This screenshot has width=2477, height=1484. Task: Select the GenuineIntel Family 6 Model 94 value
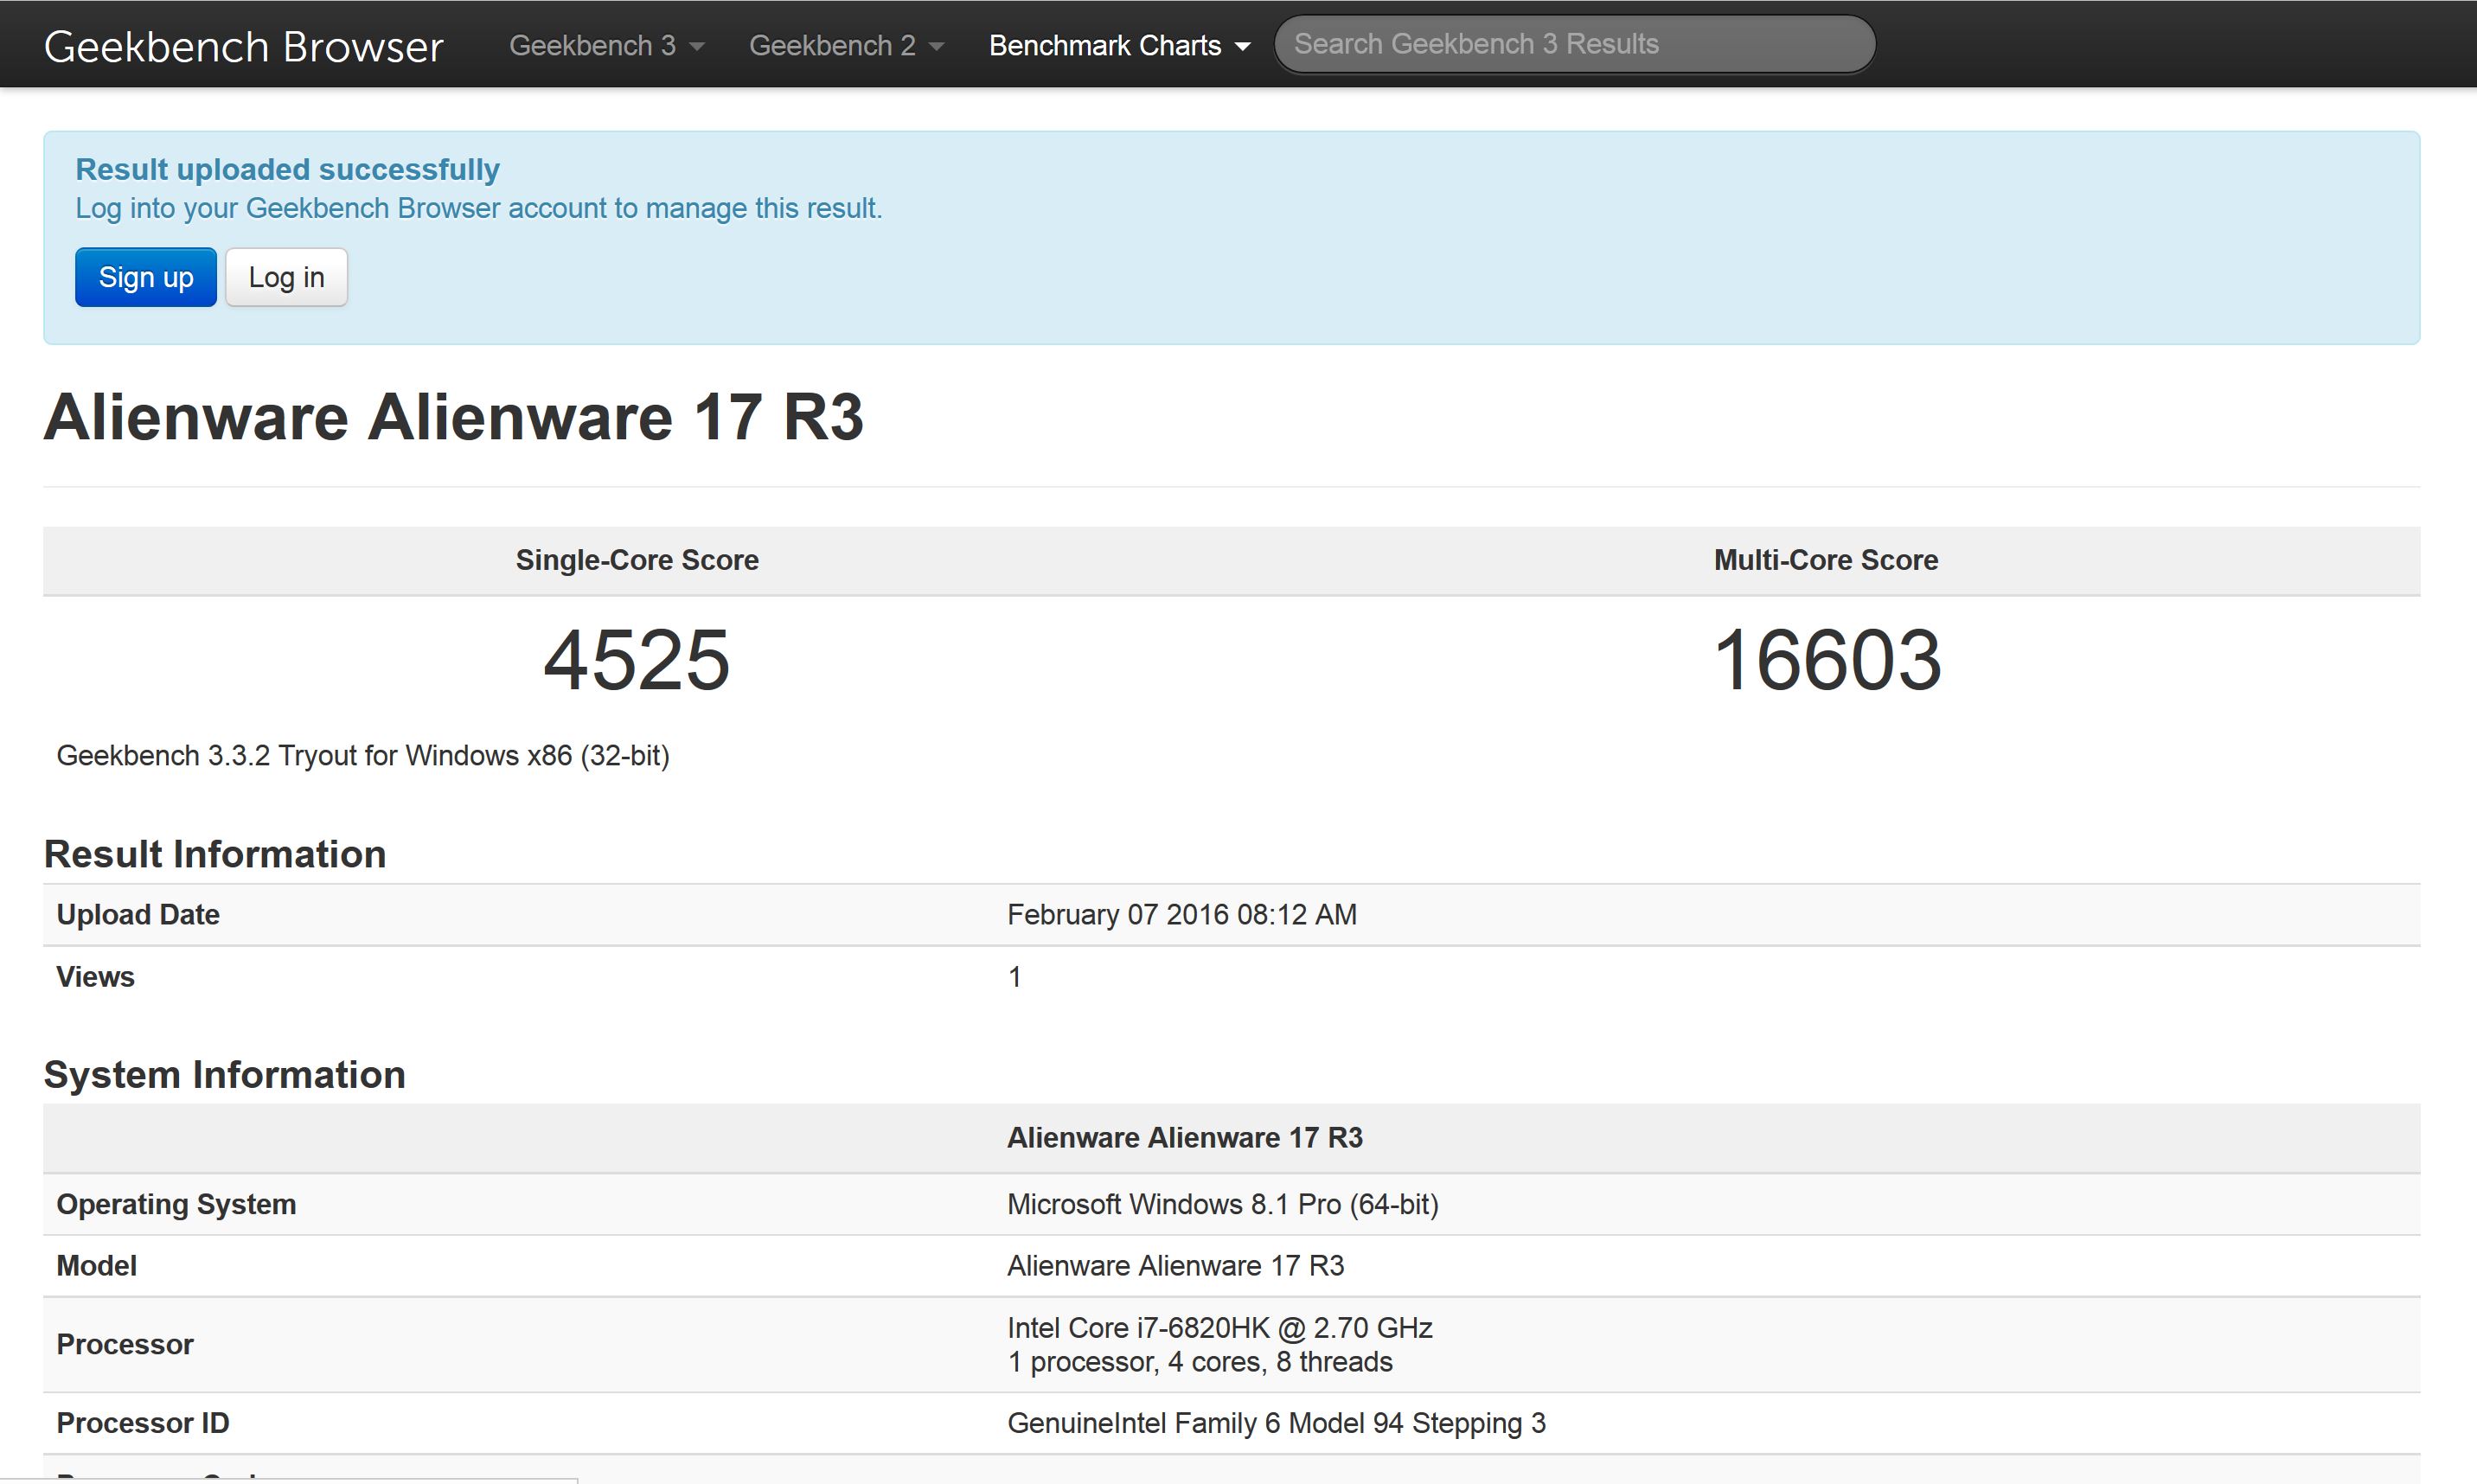tap(1277, 1423)
